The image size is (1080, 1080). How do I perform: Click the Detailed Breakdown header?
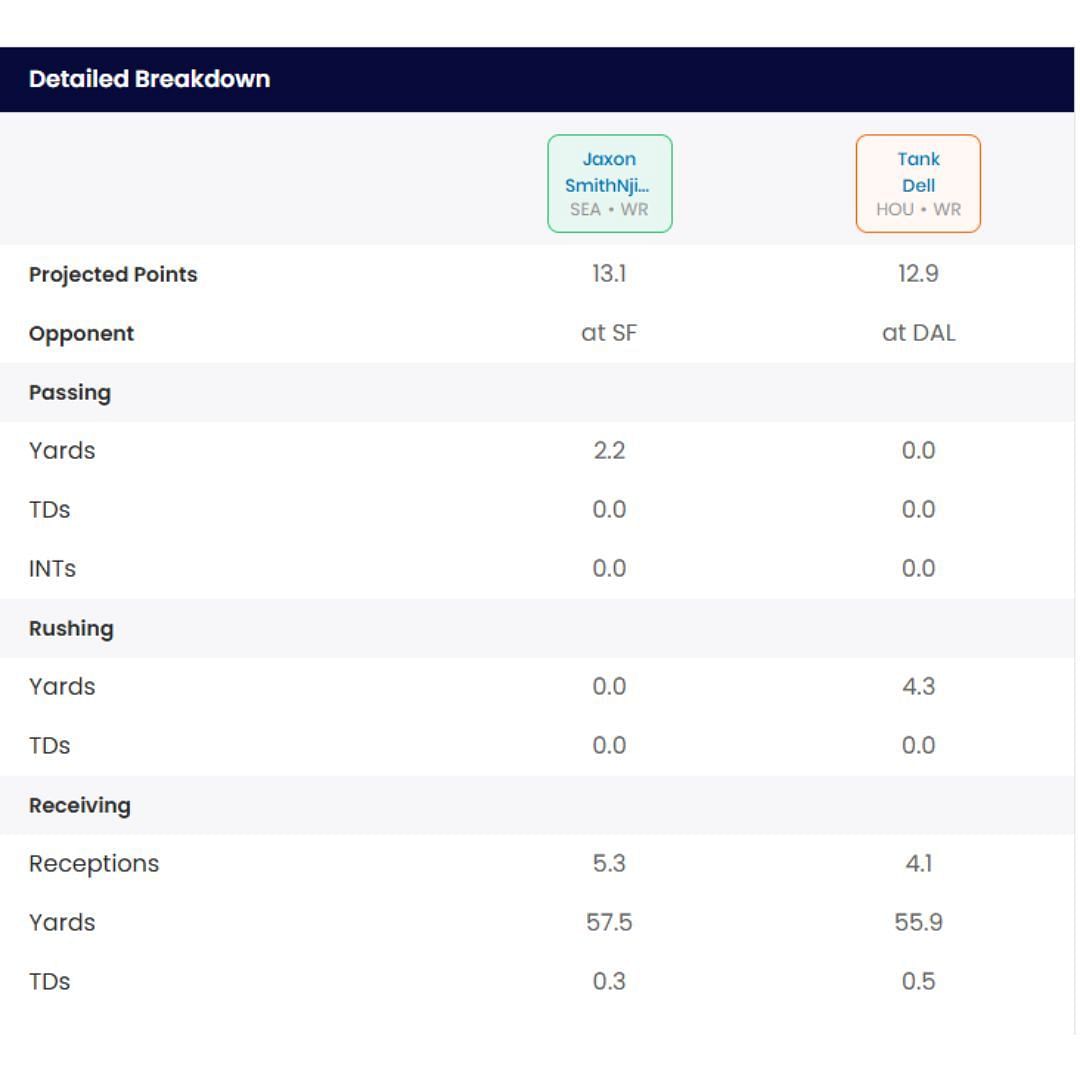tap(150, 79)
